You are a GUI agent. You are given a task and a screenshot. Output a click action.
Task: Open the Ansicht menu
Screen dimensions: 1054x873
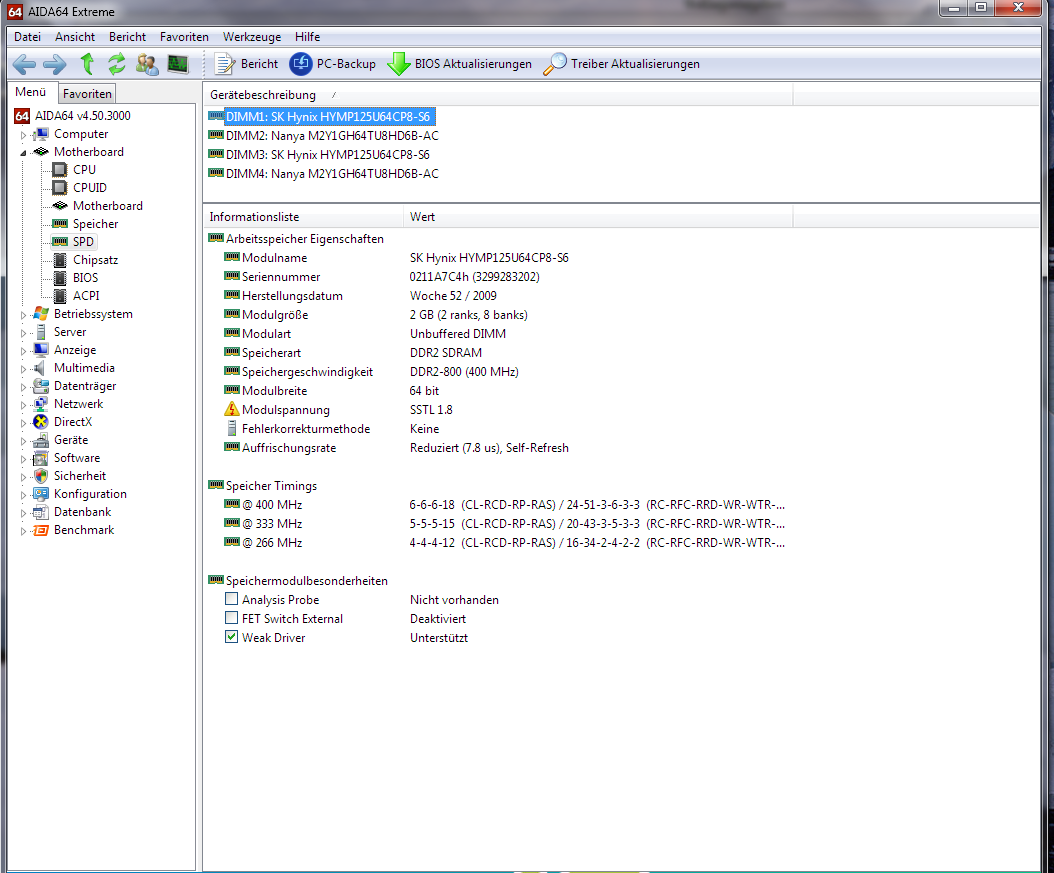tap(75, 37)
